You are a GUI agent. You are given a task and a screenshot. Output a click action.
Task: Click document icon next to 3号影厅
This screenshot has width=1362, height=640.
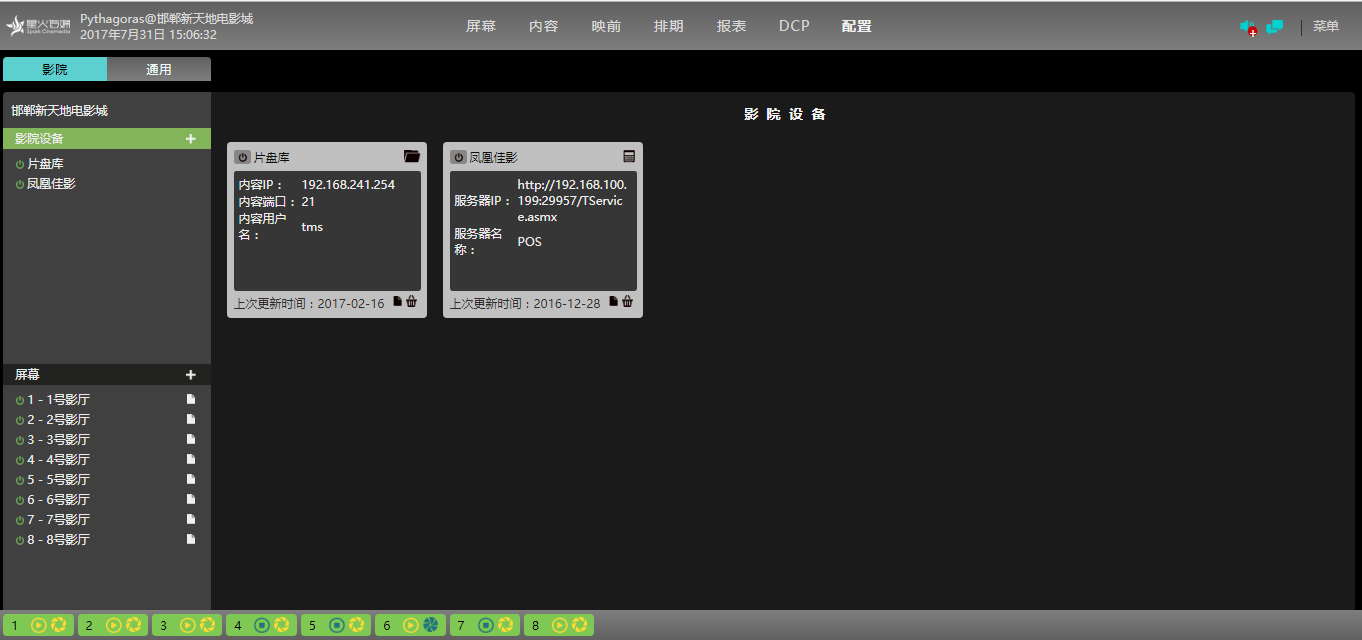coord(191,439)
